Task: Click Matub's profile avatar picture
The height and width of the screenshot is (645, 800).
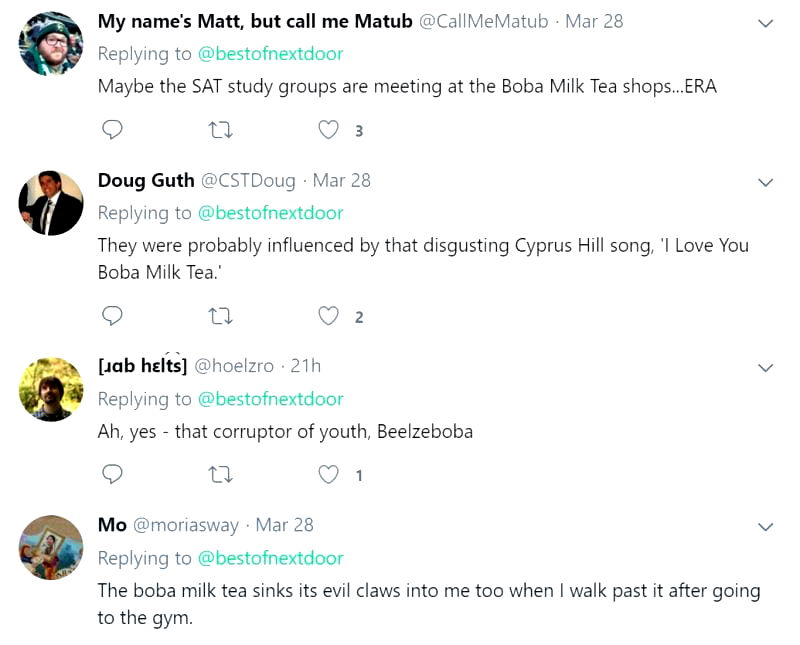Action: [51, 44]
